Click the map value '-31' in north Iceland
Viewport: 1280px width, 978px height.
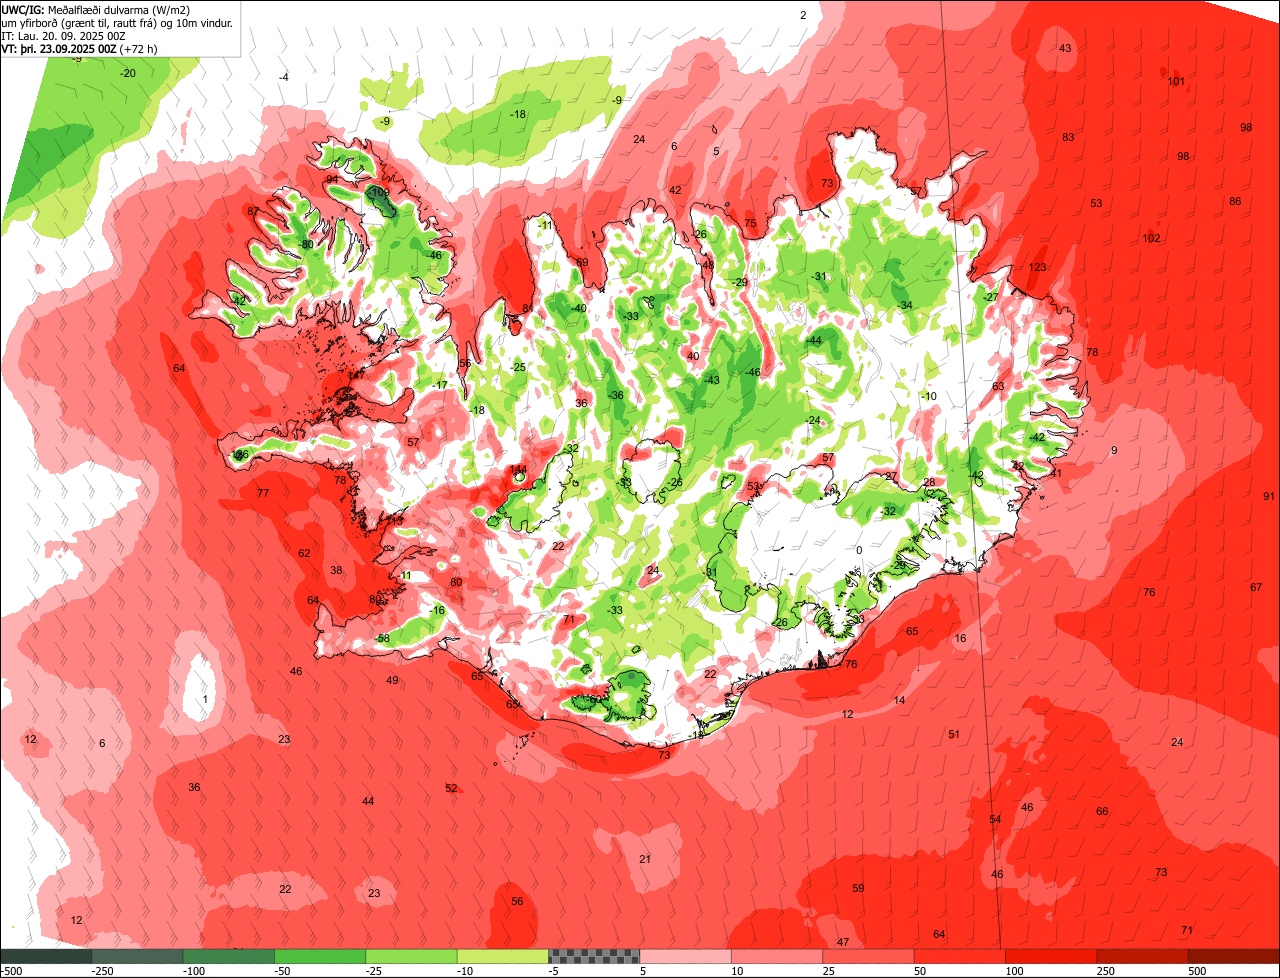tap(820, 276)
